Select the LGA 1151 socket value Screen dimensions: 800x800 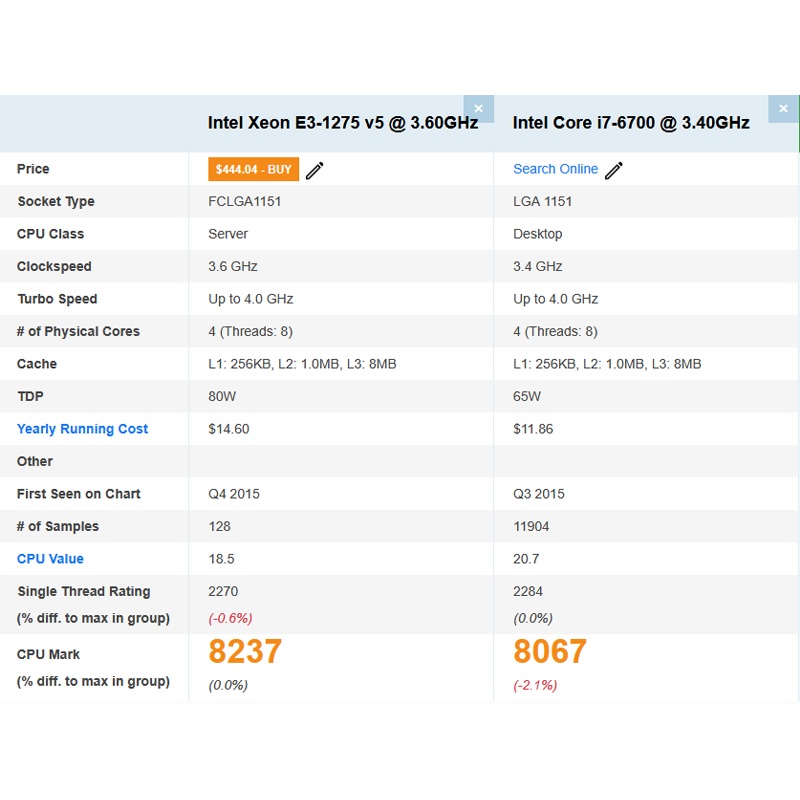pyautogui.click(x=542, y=202)
